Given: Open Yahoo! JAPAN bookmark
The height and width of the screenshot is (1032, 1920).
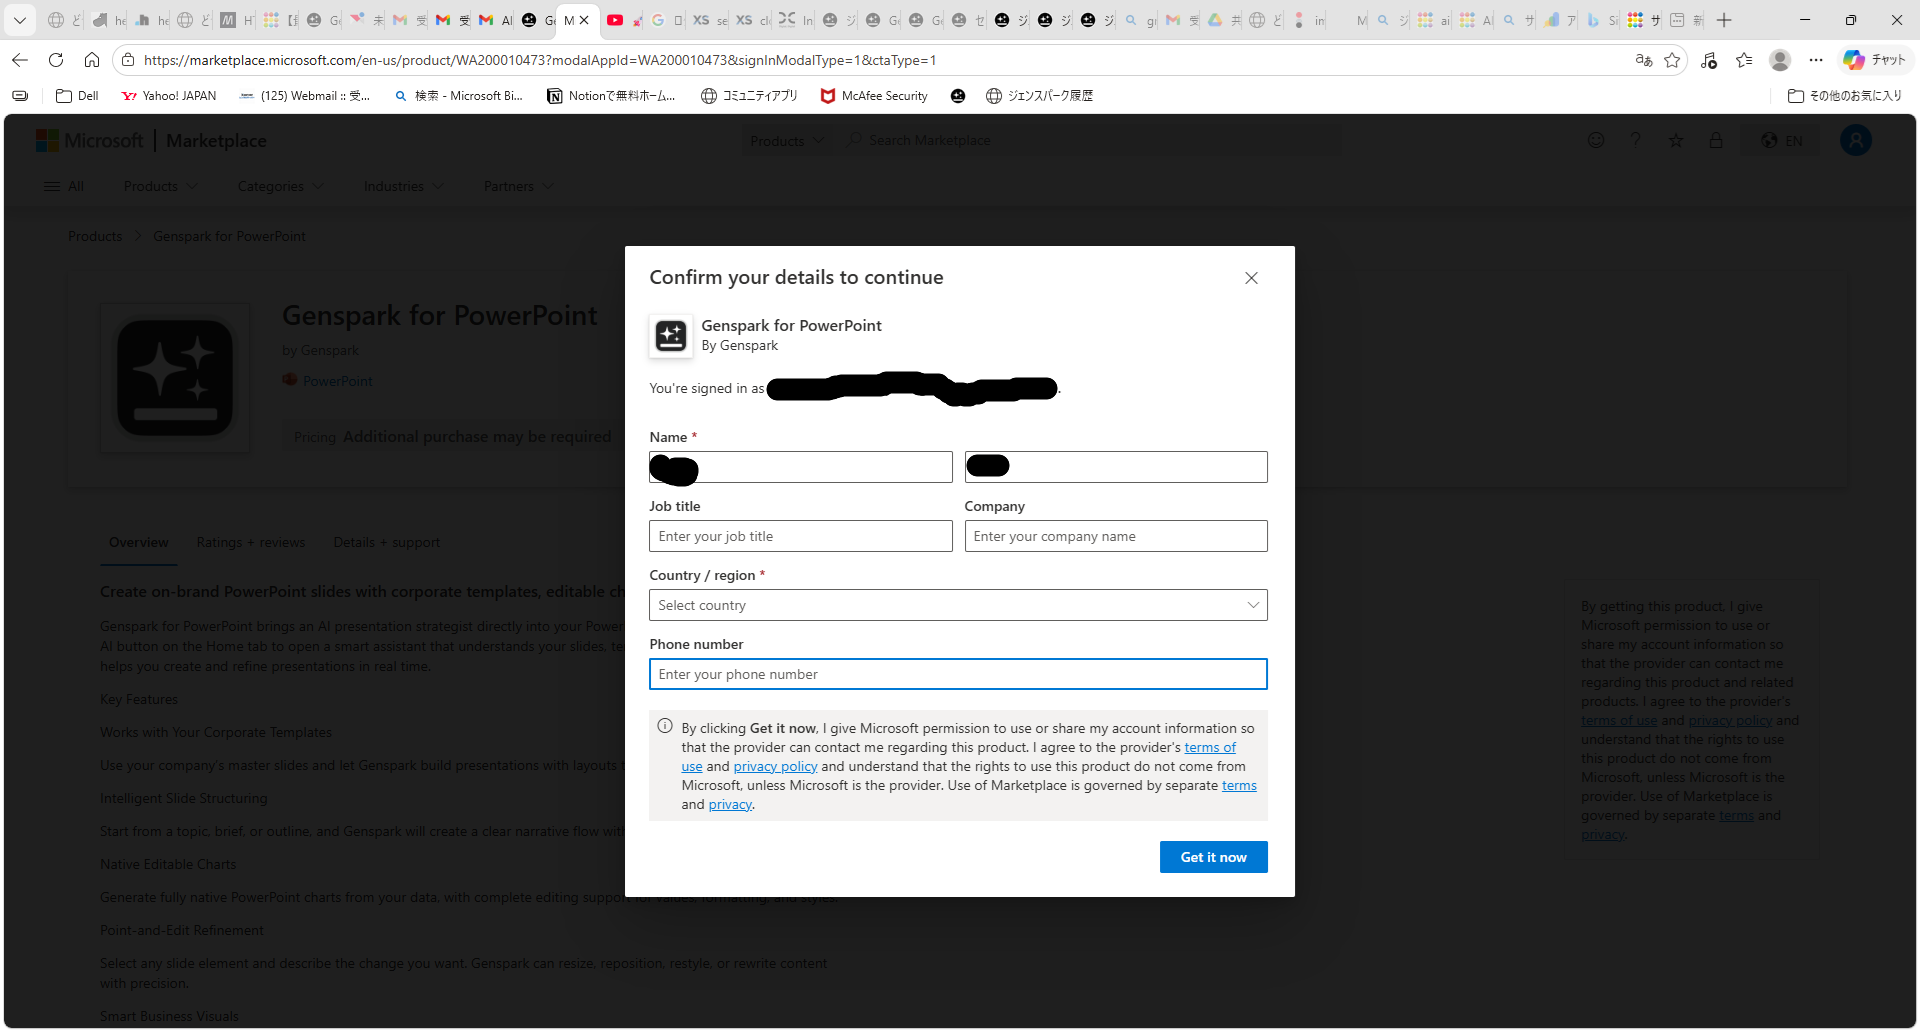Looking at the screenshot, I should point(168,96).
